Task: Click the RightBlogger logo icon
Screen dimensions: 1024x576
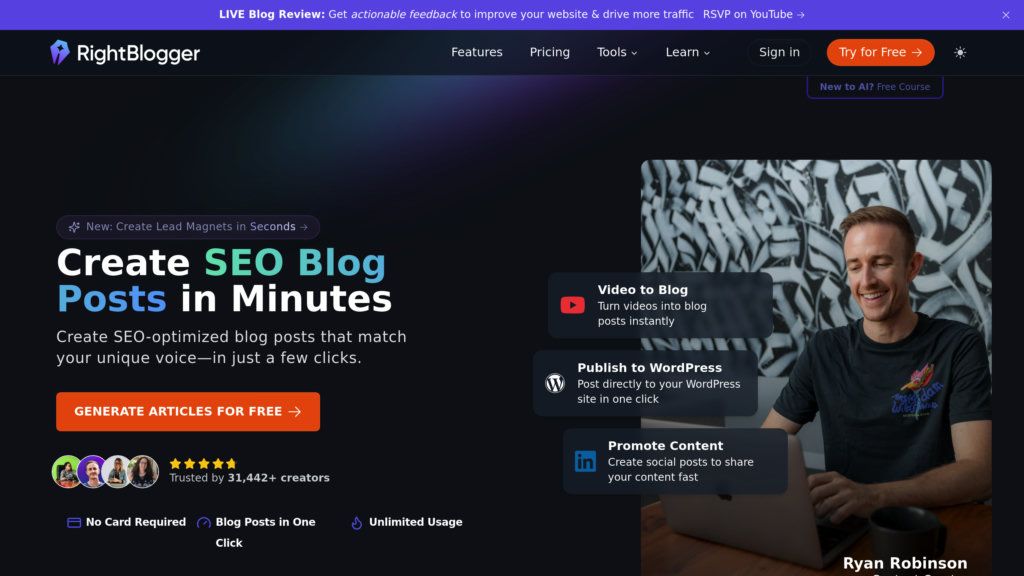Action: pos(59,52)
